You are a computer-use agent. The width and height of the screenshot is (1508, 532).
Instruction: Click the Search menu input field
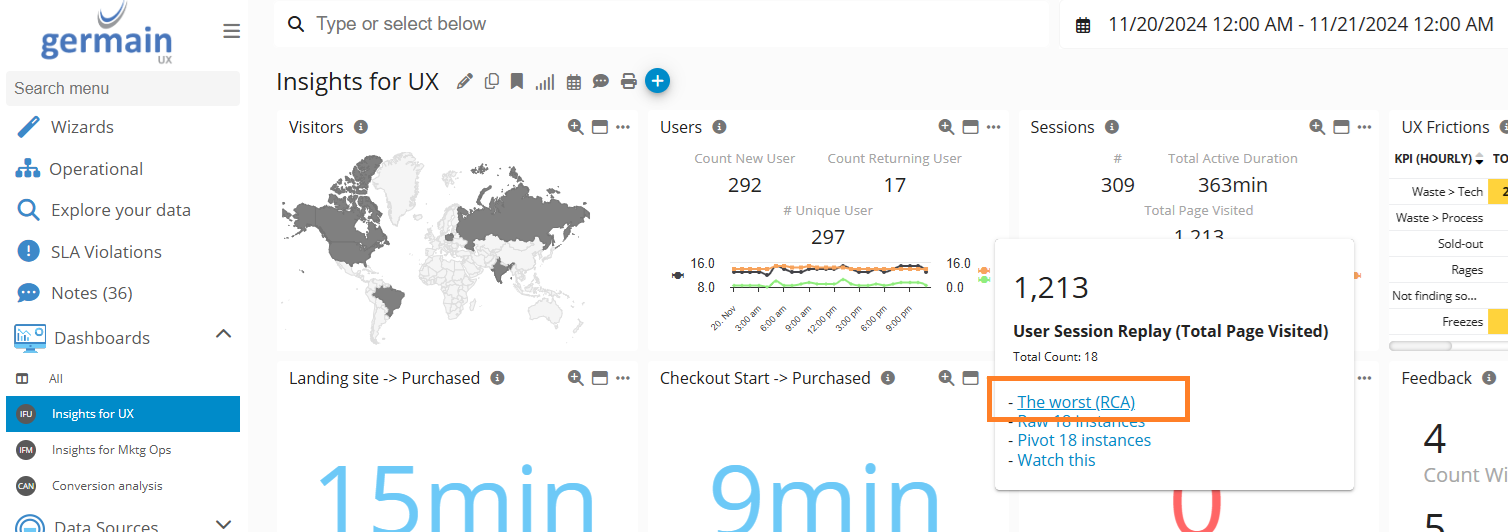point(122,88)
